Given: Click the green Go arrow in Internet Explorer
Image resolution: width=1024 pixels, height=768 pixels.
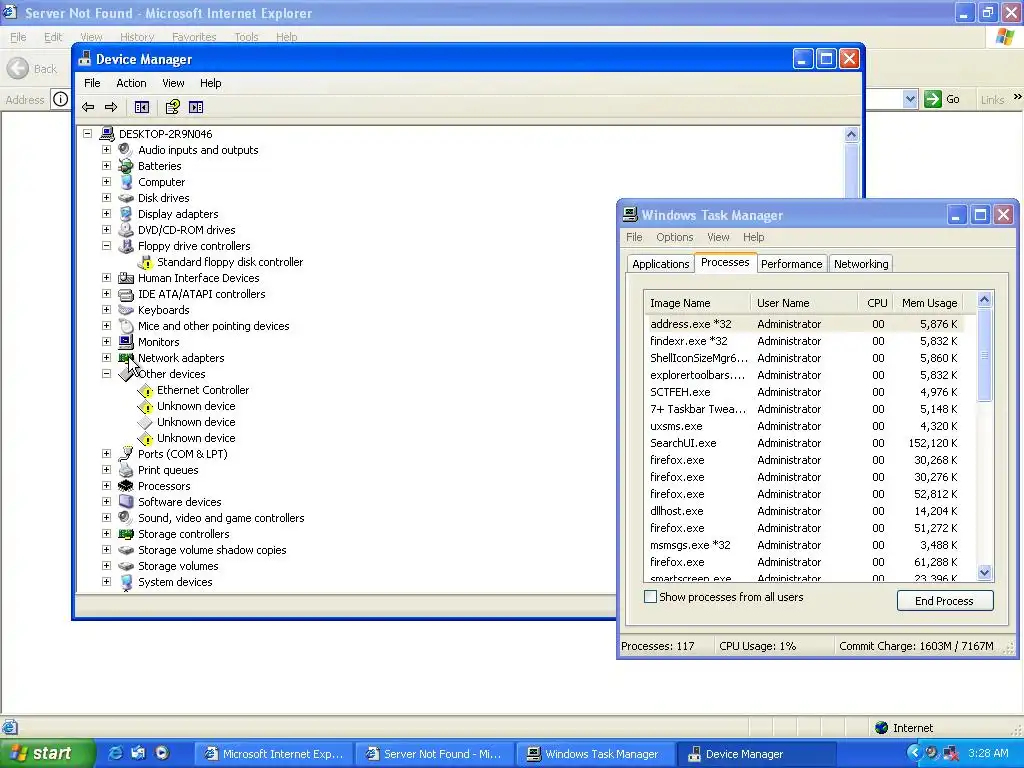Looking at the screenshot, I should 933,99.
